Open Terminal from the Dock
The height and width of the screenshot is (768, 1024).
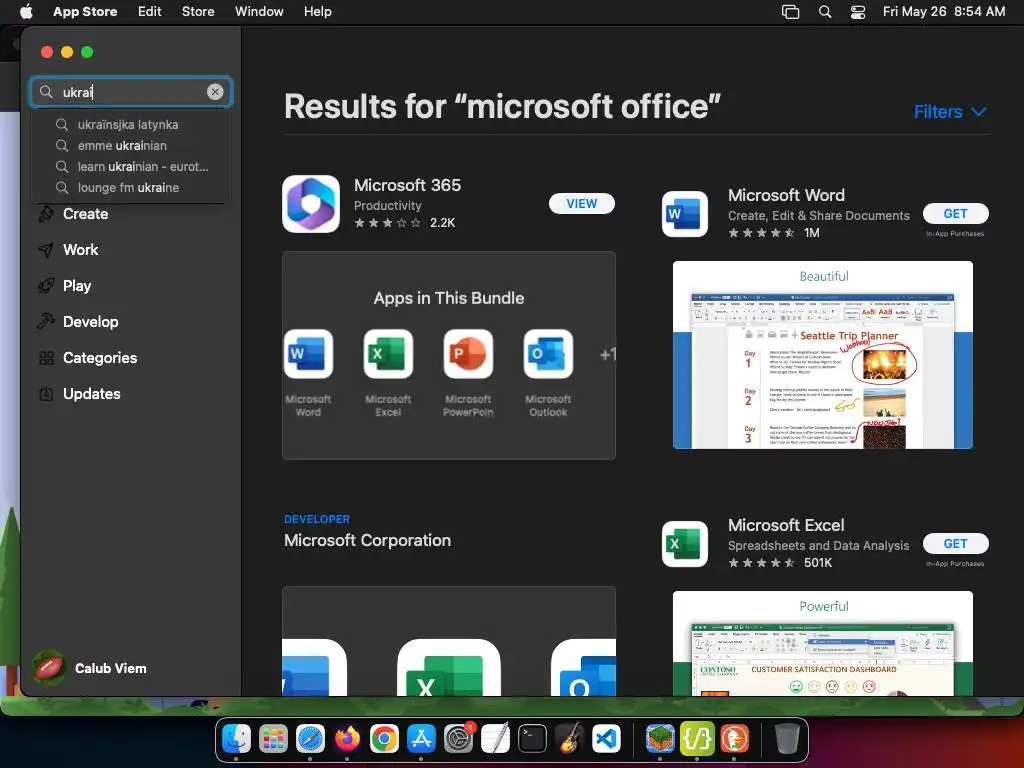532,739
